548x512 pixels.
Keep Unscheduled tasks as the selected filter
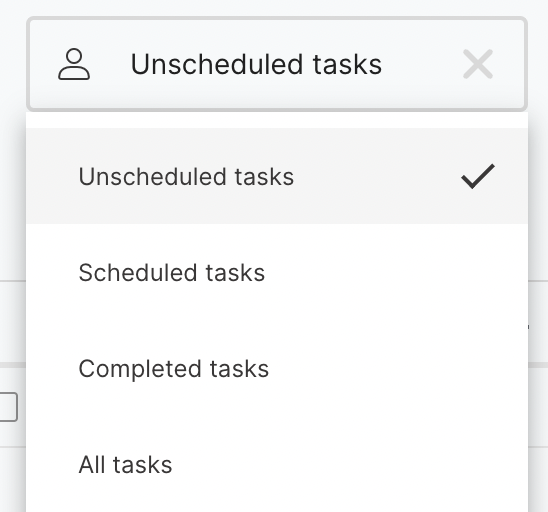point(277,176)
